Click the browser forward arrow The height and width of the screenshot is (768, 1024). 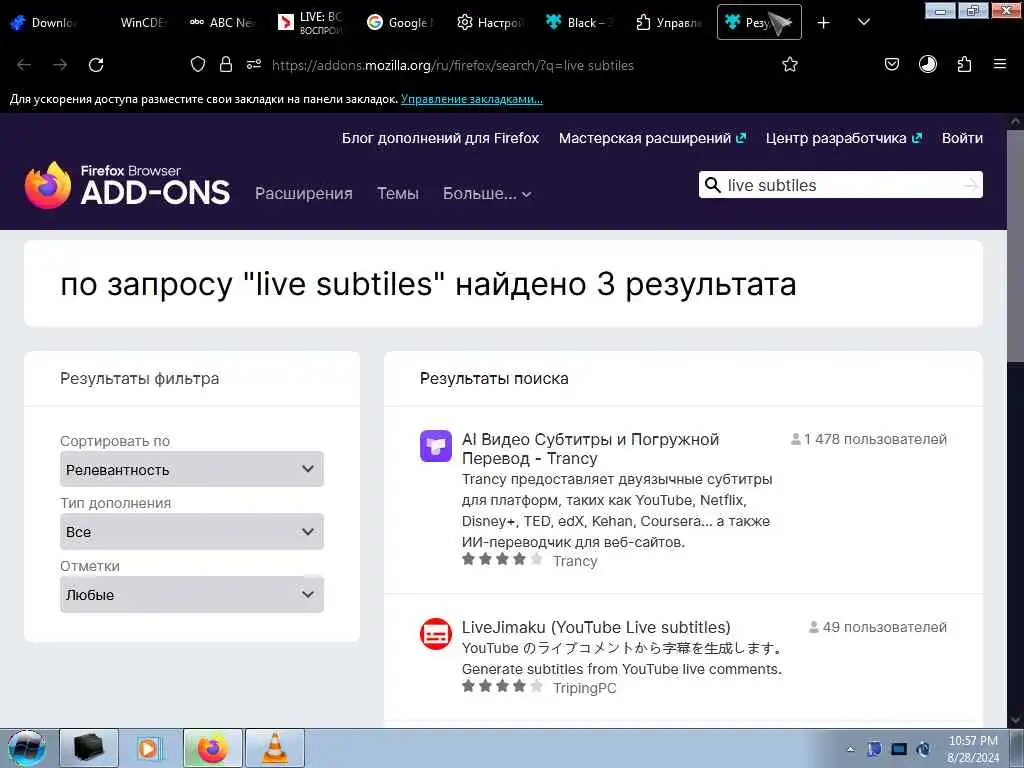click(x=60, y=65)
